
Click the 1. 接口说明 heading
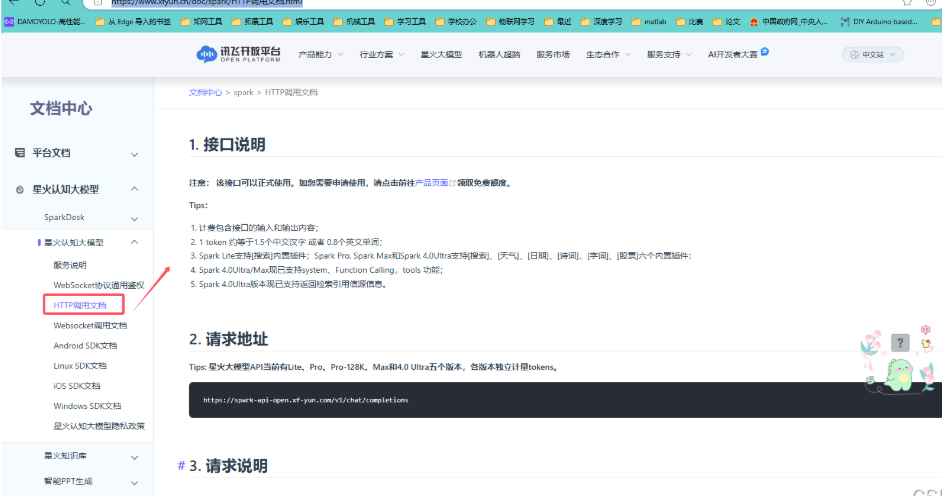pos(227,145)
